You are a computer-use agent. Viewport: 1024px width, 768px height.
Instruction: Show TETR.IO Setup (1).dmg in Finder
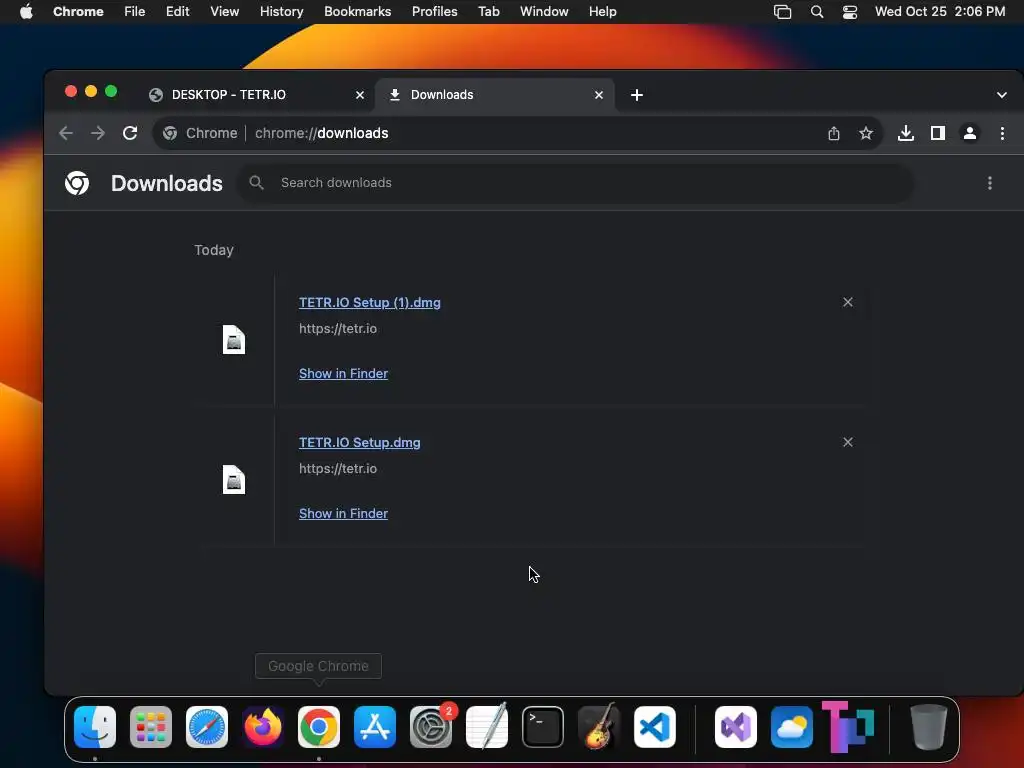pos(344,374)
